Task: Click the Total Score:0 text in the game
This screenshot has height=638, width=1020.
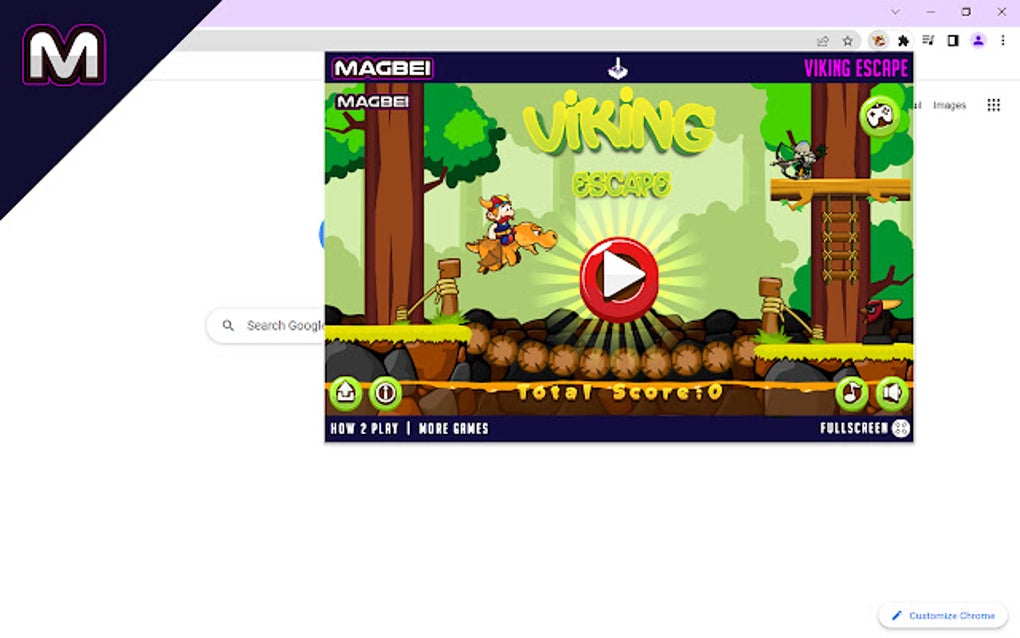Action: [x=619, y=392]
